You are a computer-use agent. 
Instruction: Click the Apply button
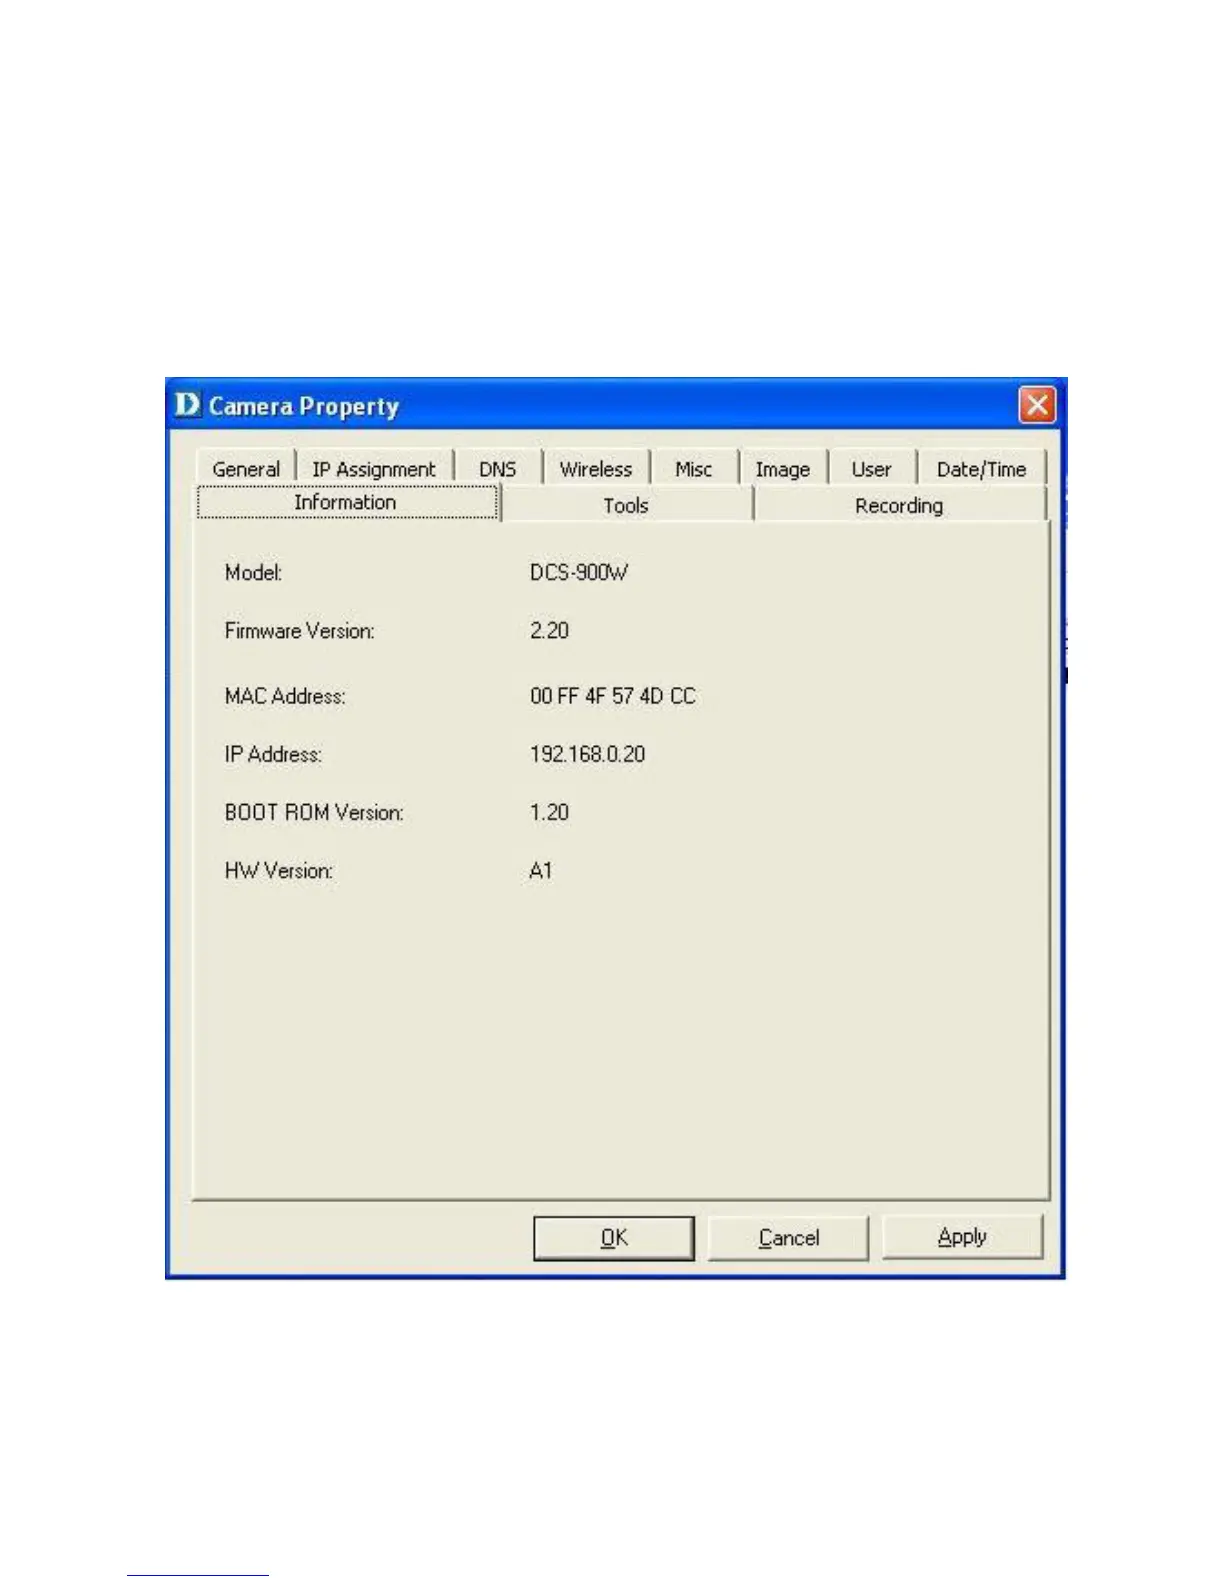point(962,1237)
